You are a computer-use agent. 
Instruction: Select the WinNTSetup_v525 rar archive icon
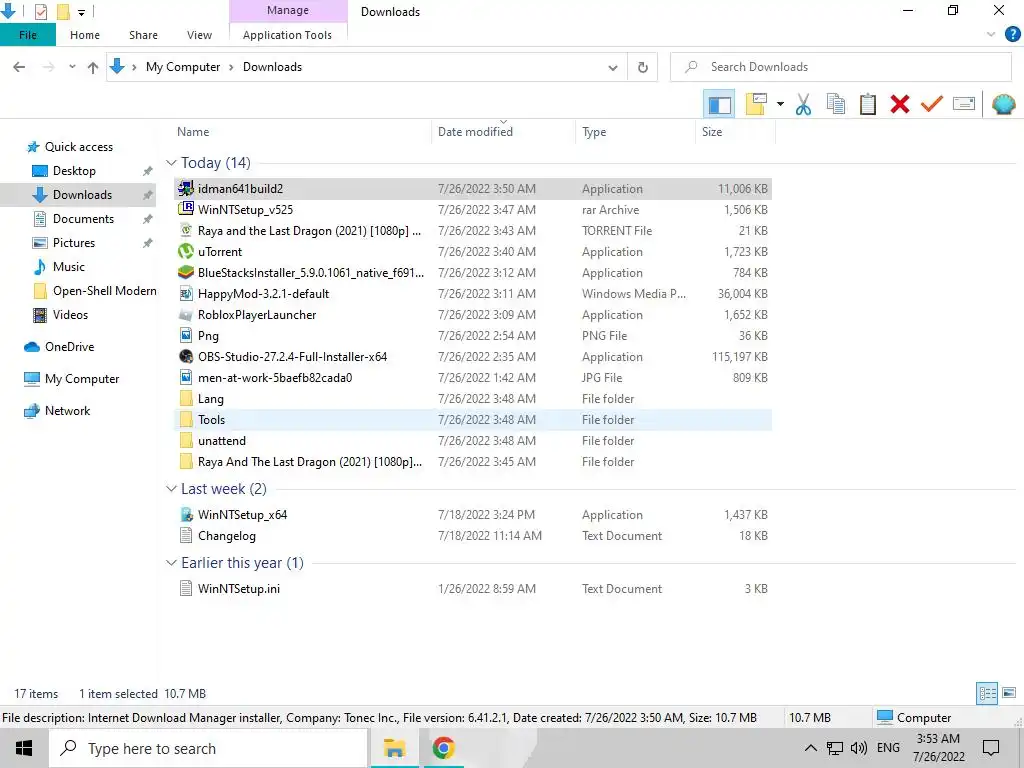[x=186, y=210]
